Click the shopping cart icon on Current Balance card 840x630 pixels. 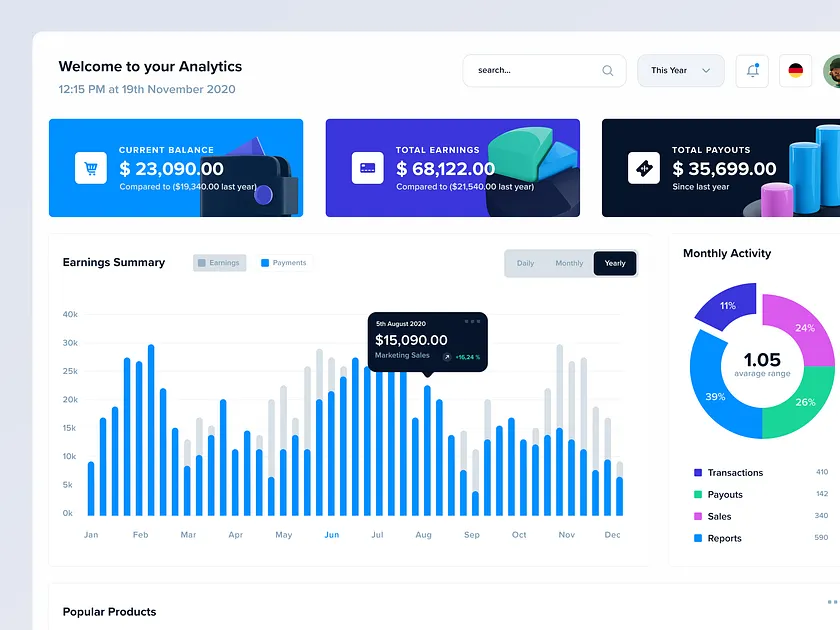(90, 167)
